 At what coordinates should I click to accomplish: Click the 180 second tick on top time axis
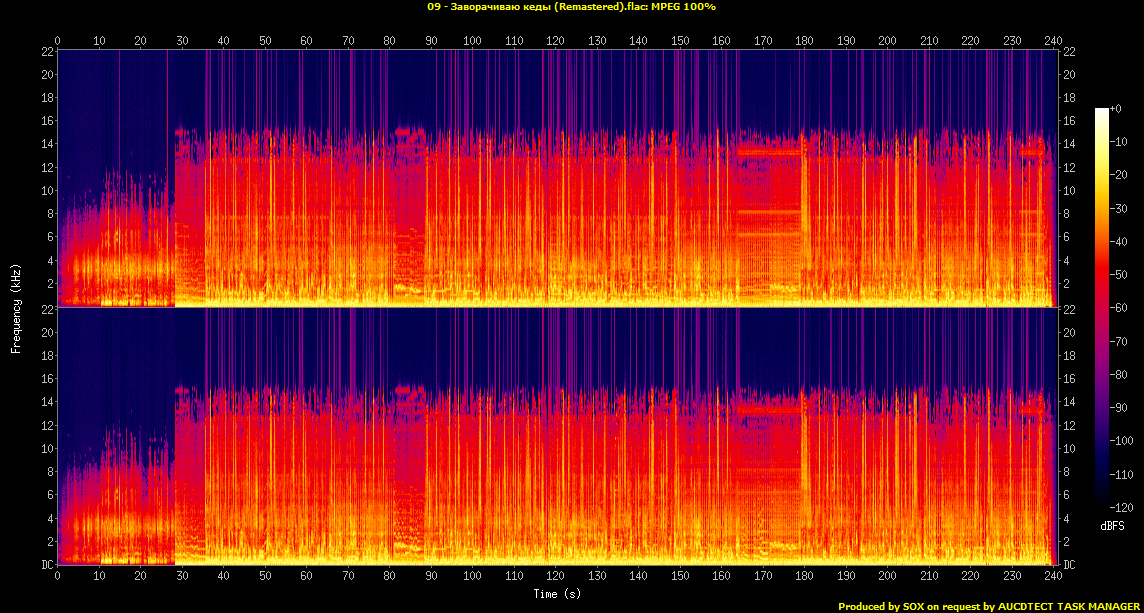(x=803, y=40)
